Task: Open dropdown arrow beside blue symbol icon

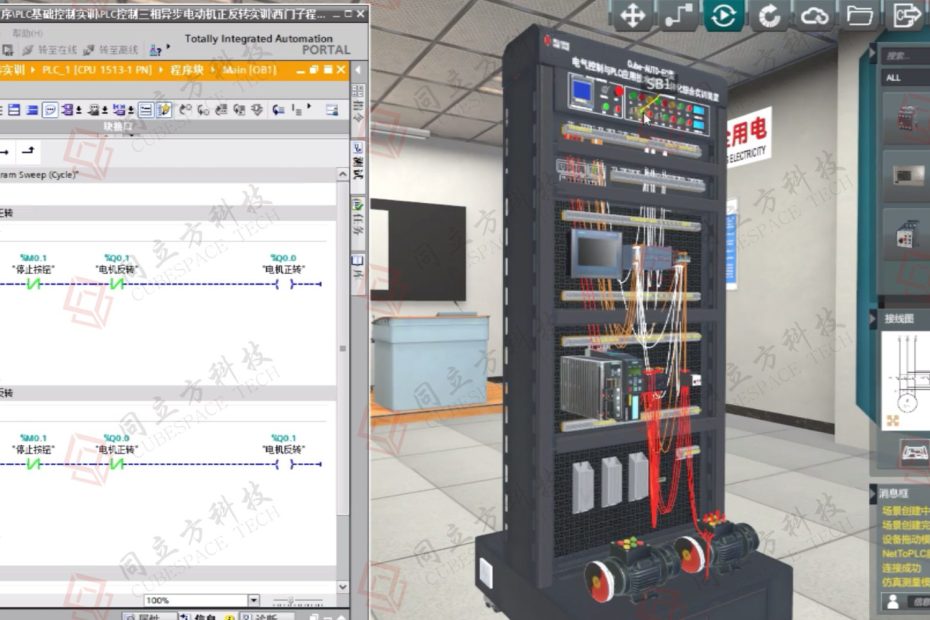Action: pyautogui.click(x=130, y=110)
